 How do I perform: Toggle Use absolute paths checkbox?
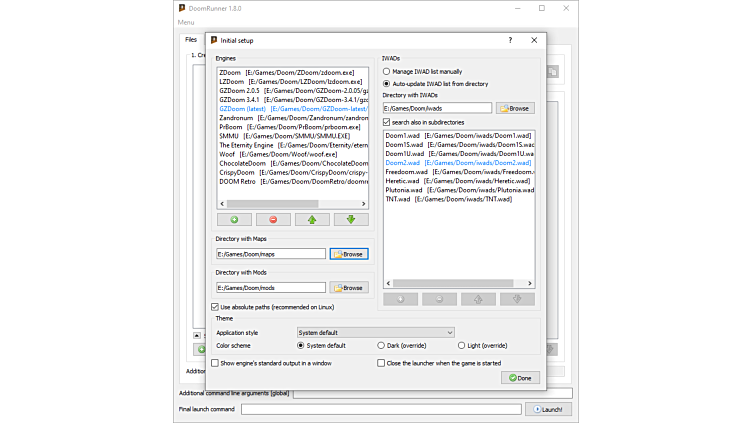click(215, 306)
